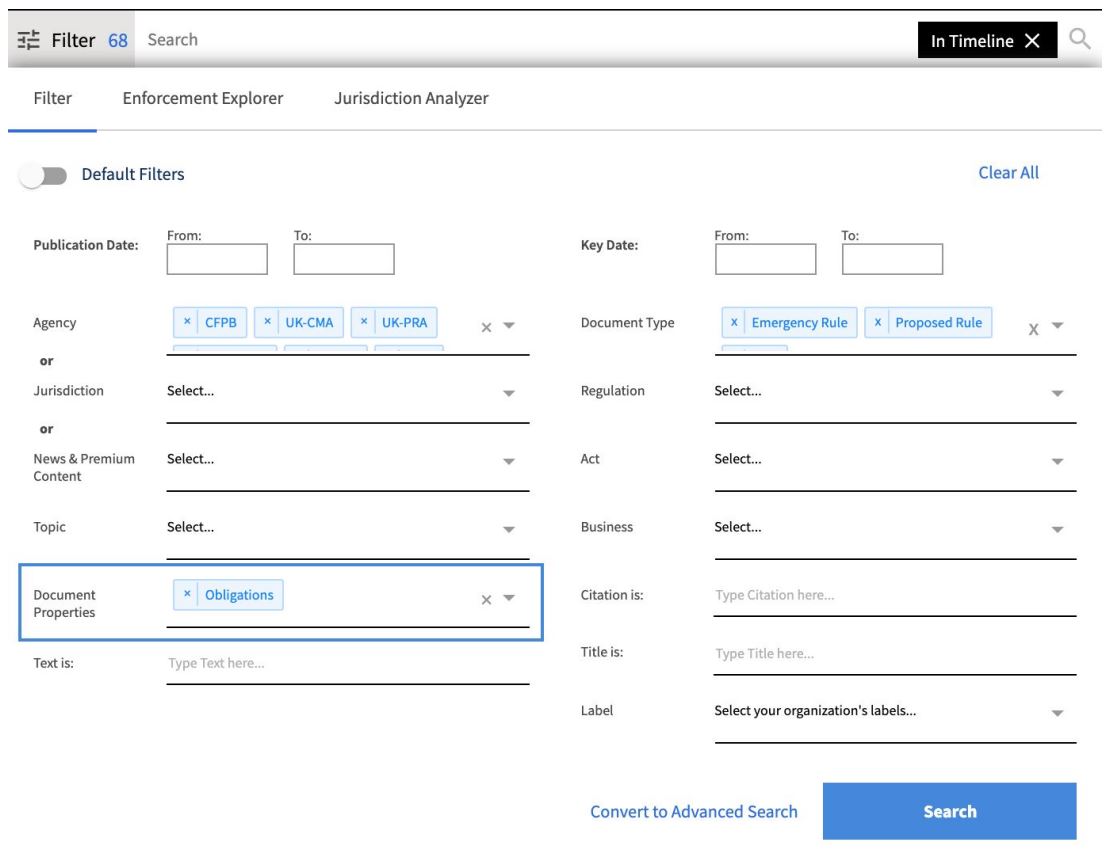
Task: Open the News & Premium Content dropdown
Action: point(509,461)
